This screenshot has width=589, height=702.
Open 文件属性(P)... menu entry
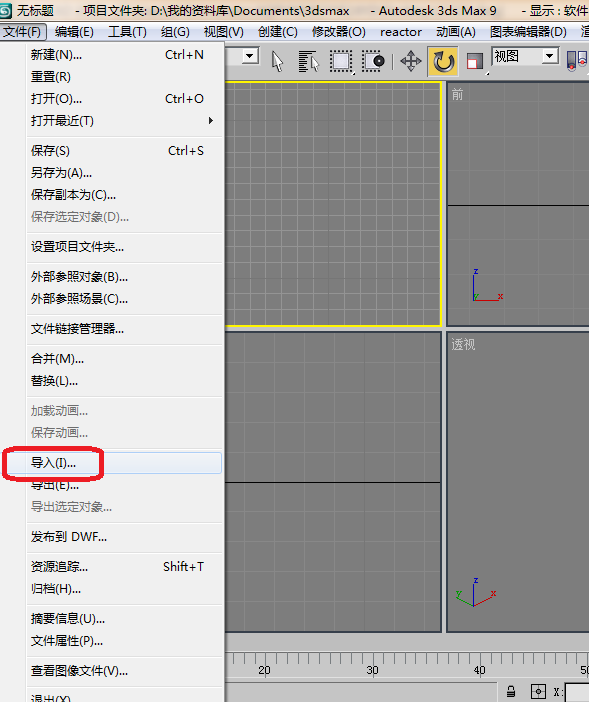point(124,641)
